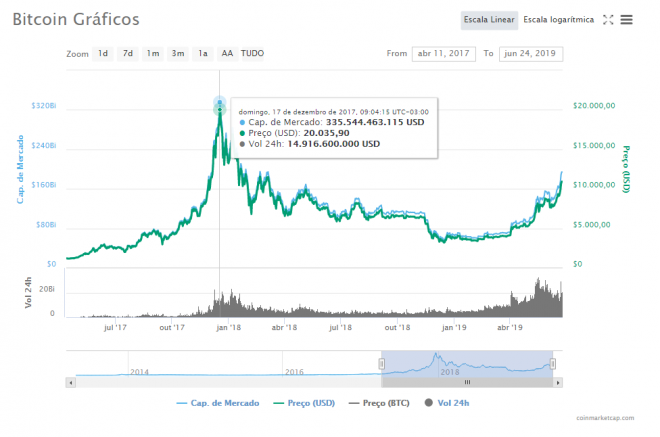Toggle Cap. de Mercado series in legend
This screenshot has width=660, height=437.
coord(218,403)
